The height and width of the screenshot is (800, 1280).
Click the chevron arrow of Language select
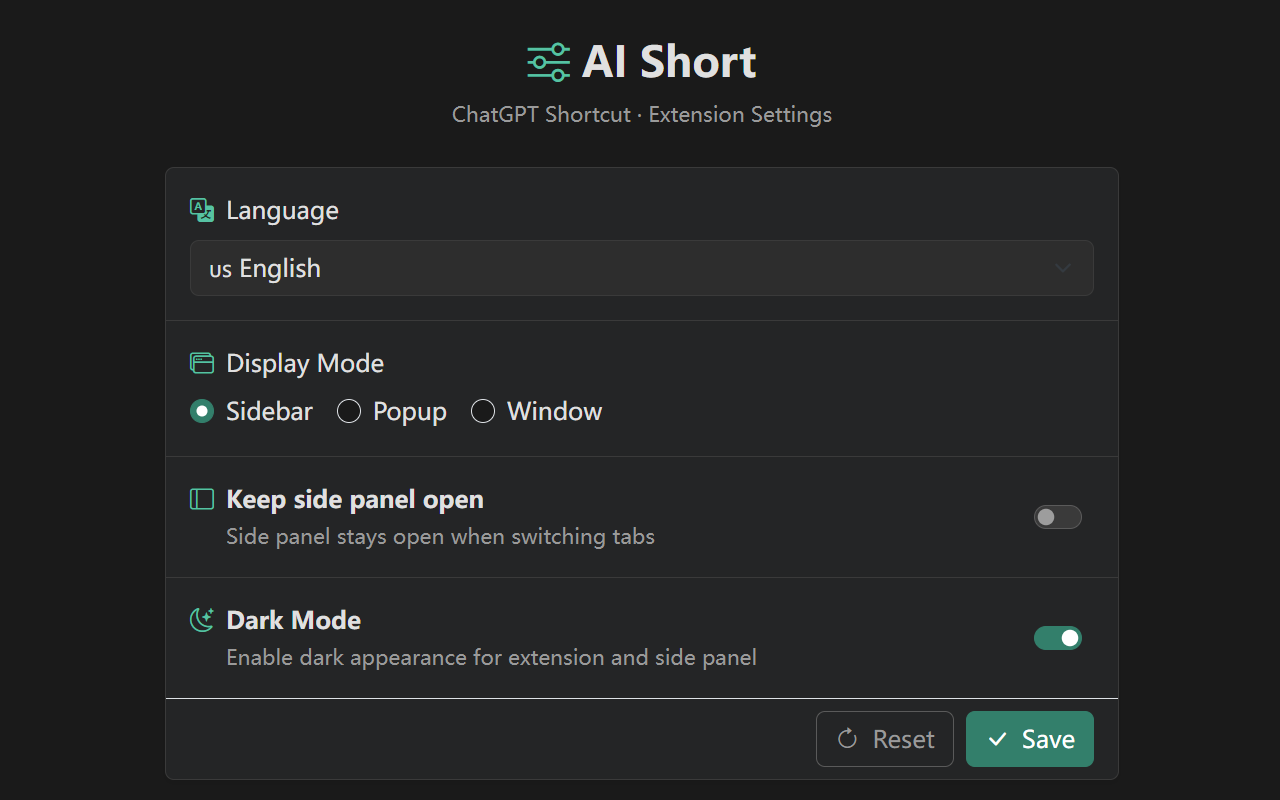click(x=1063, y=268)
